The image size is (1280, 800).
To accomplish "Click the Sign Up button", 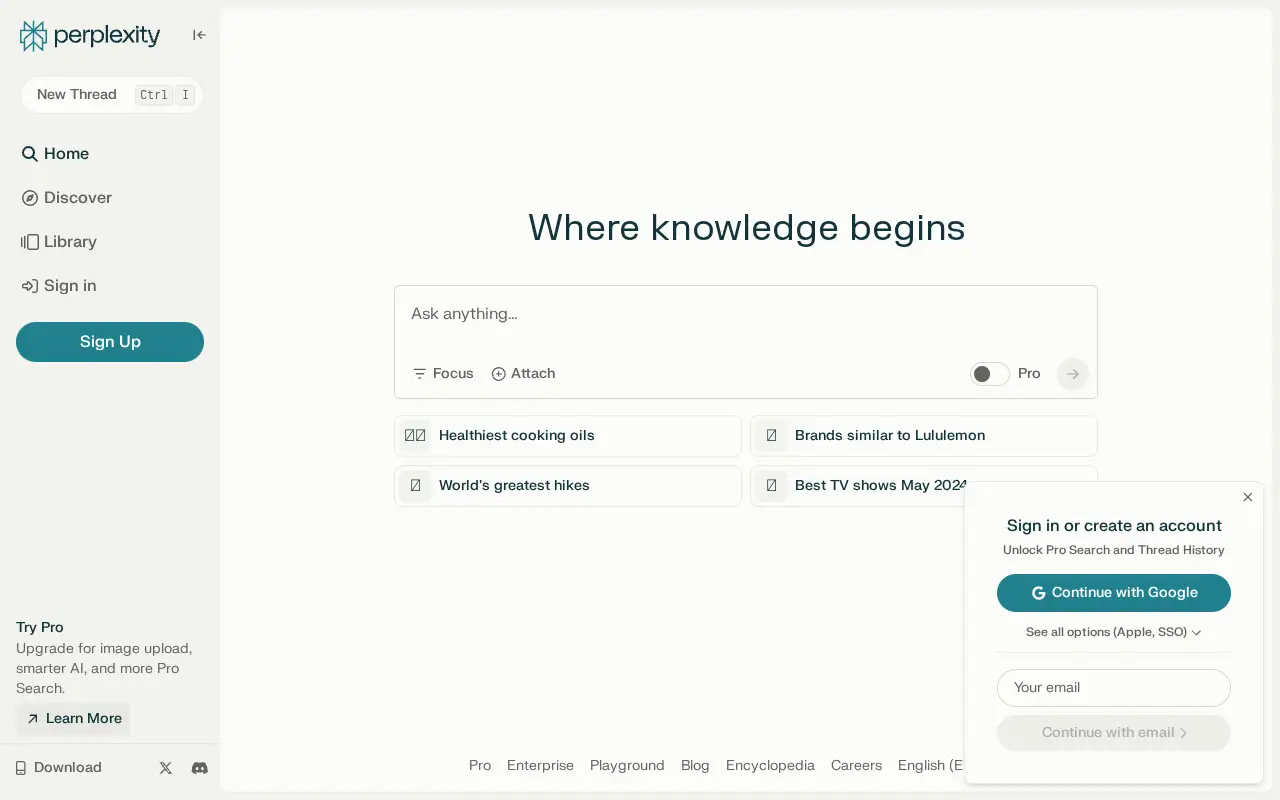I will pyautogui.click(x=110, y=342).
